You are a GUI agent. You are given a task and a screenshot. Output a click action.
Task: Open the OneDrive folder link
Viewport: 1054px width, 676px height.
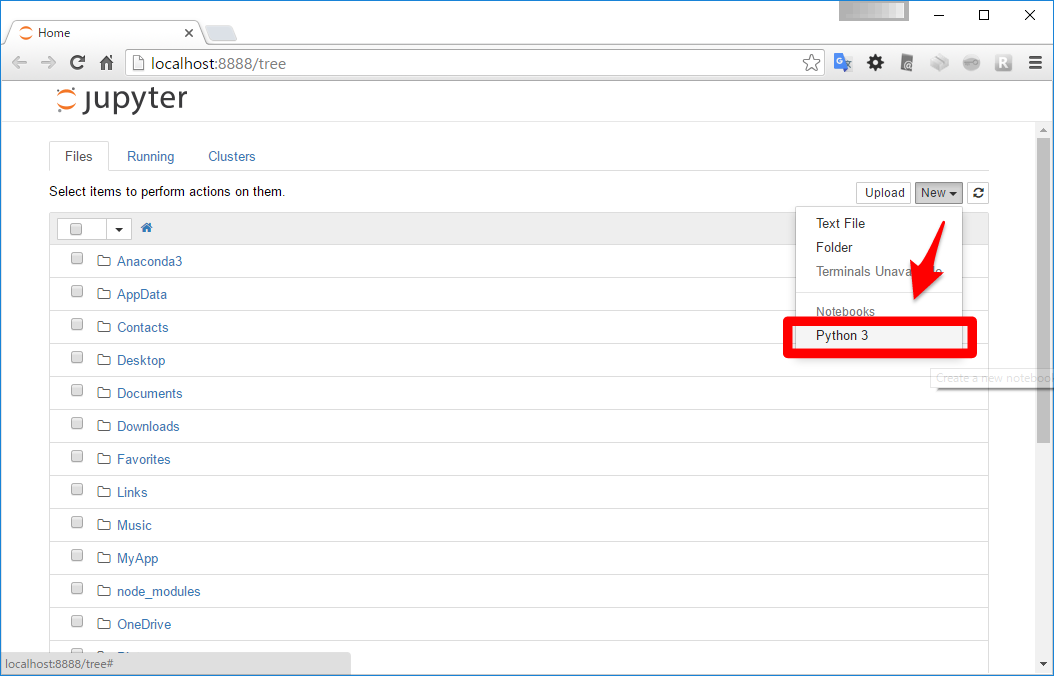(x=144, y=624)
